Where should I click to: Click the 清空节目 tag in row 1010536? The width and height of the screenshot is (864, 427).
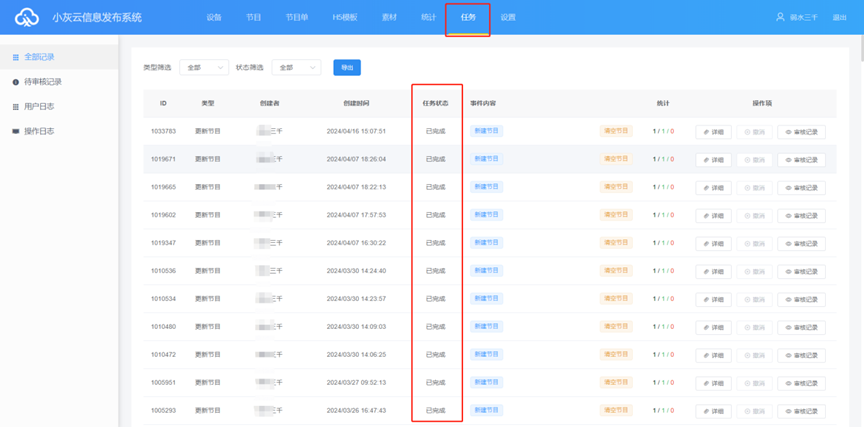(x=616, y=270)
